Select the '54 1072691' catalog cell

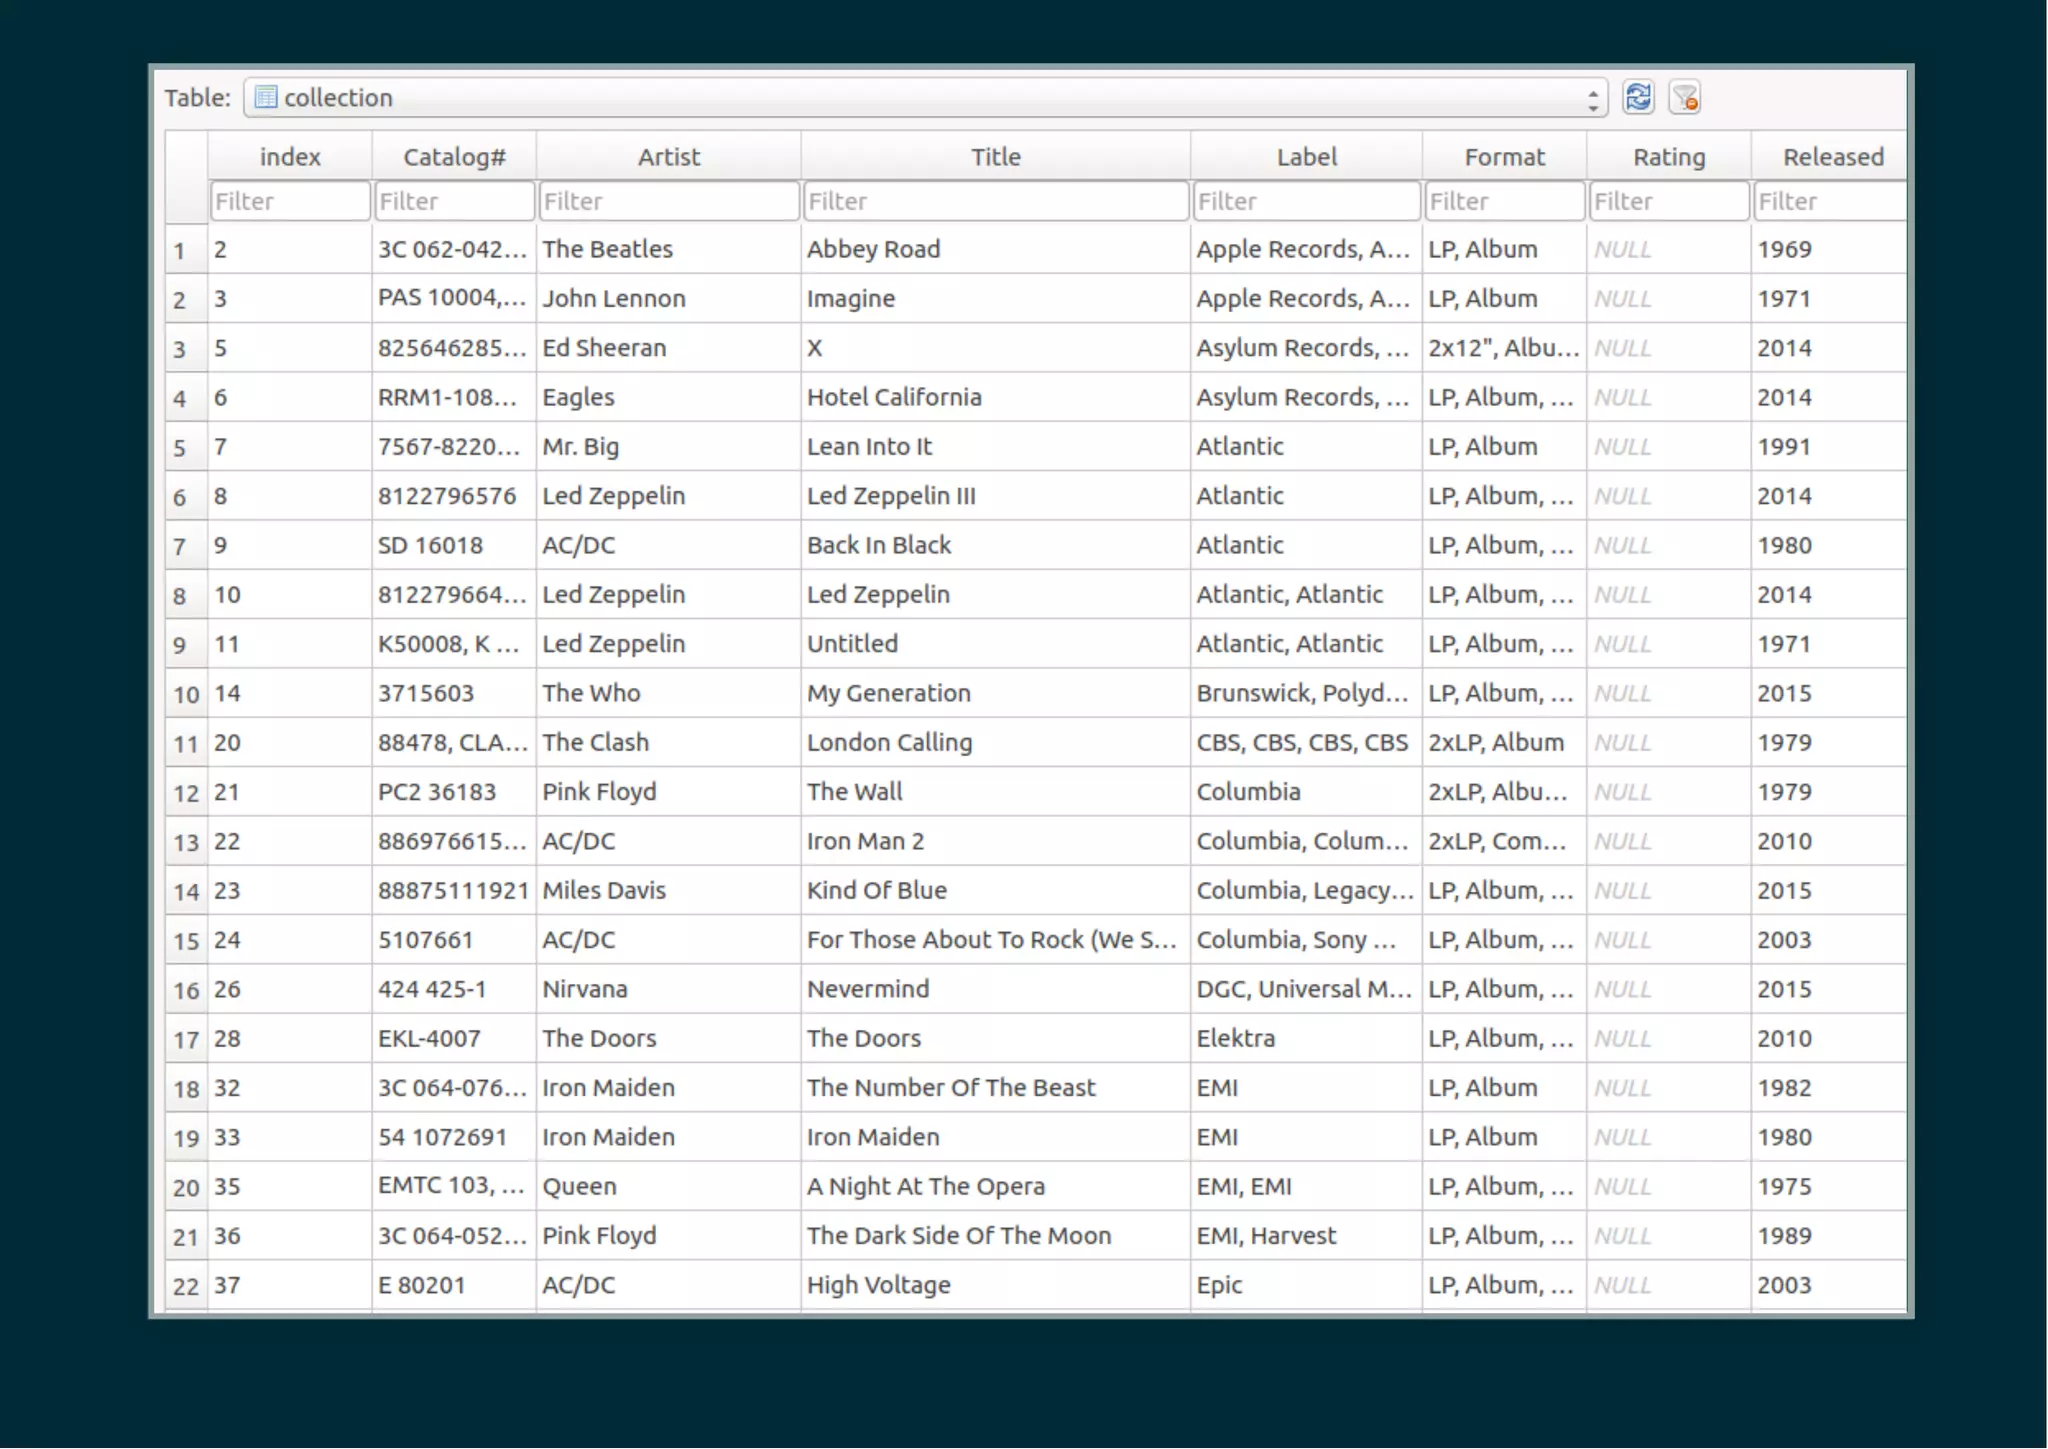click(x=454, y=1137)
